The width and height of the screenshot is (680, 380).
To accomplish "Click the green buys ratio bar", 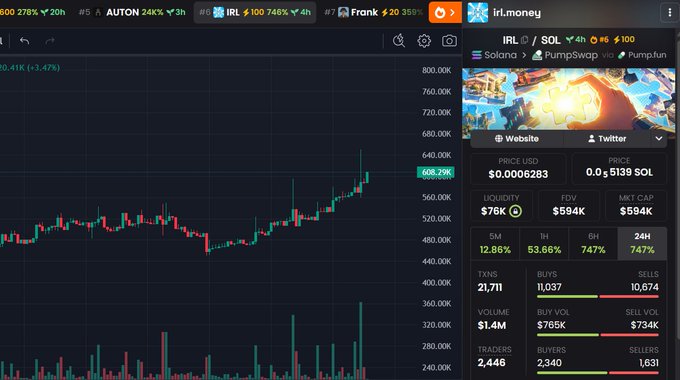I will pos(567,297).
